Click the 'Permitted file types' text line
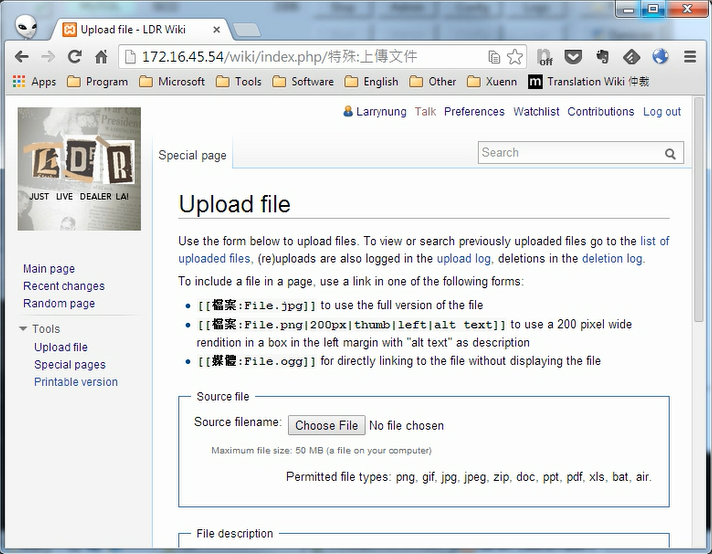 [x=469, y=477]
